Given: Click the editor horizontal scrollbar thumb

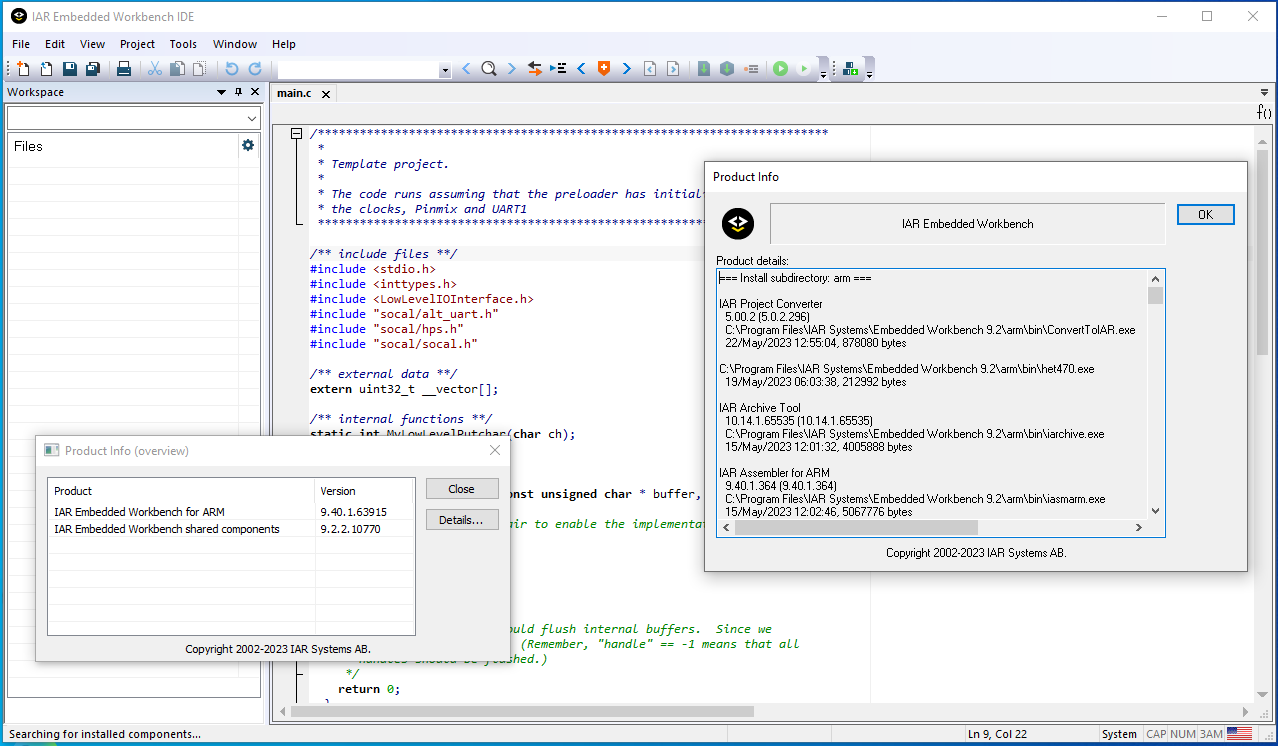Looking at the screenshot, I should pos(521,712).
